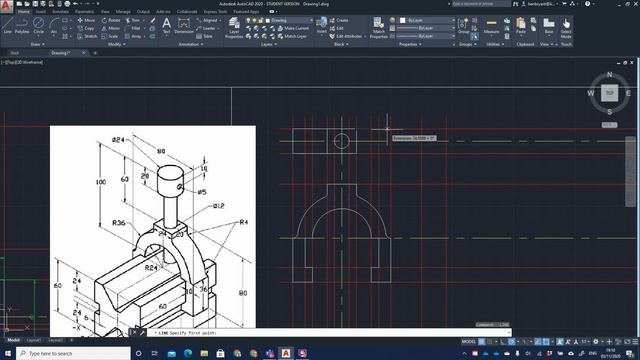Click the TOP face of the ViewCube
Screen dimensions: 640x360
(609, 93)
